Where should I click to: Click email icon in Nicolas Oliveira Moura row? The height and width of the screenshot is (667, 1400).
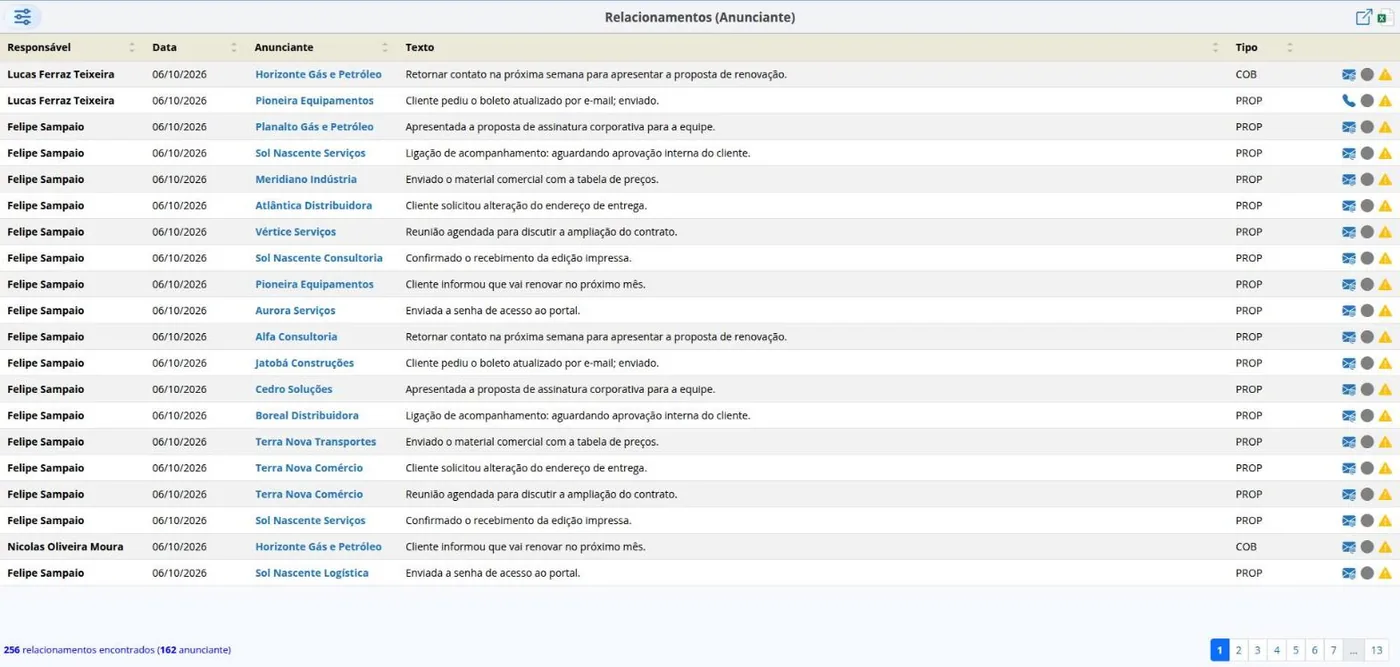coord(1349,547)
